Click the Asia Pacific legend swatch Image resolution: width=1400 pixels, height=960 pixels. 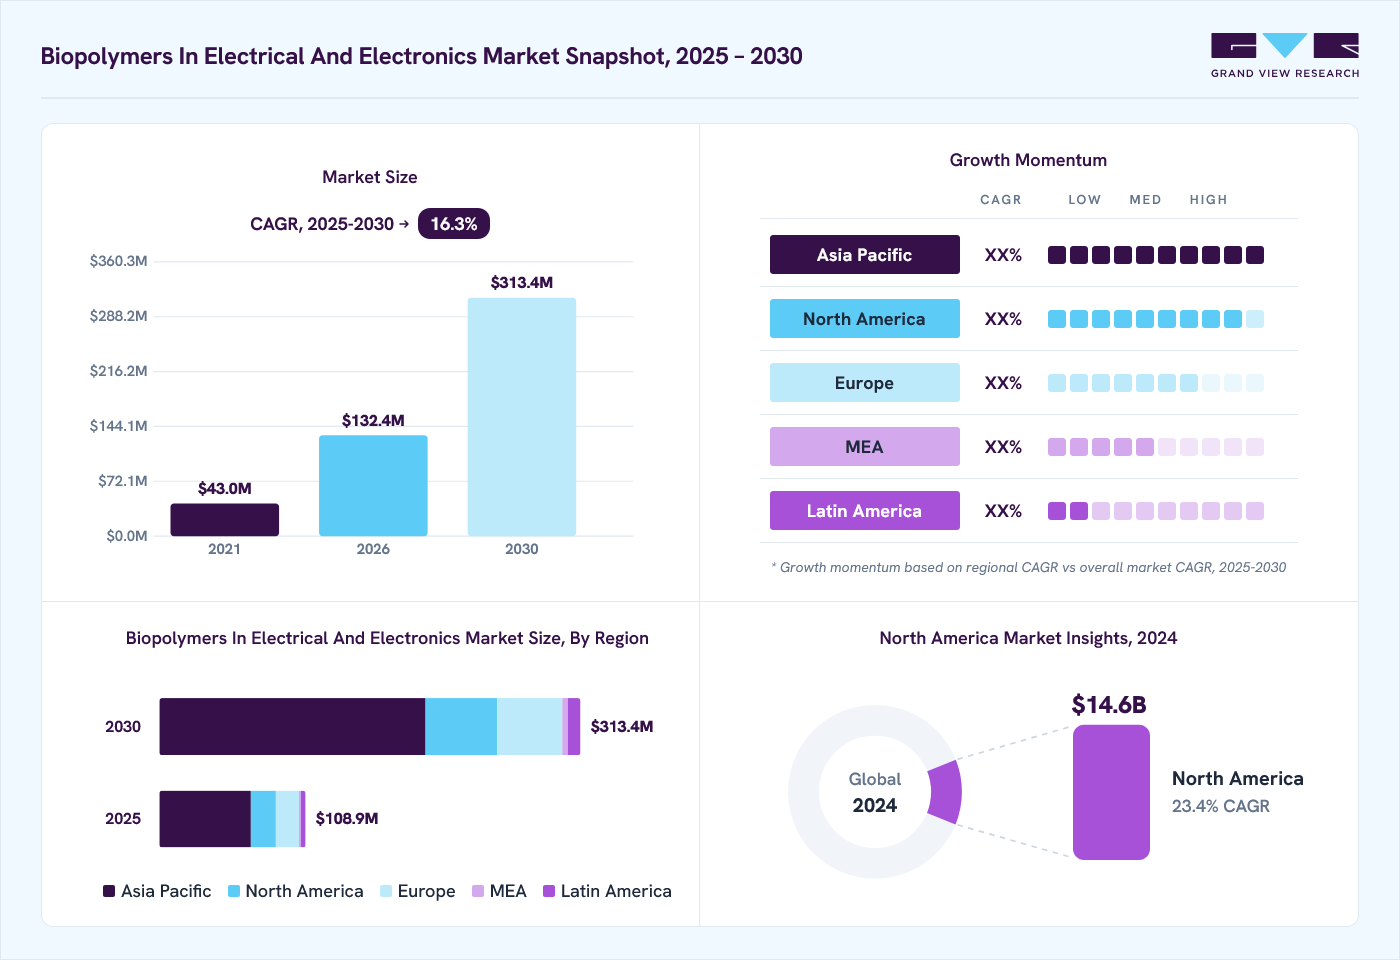[109, 891]
